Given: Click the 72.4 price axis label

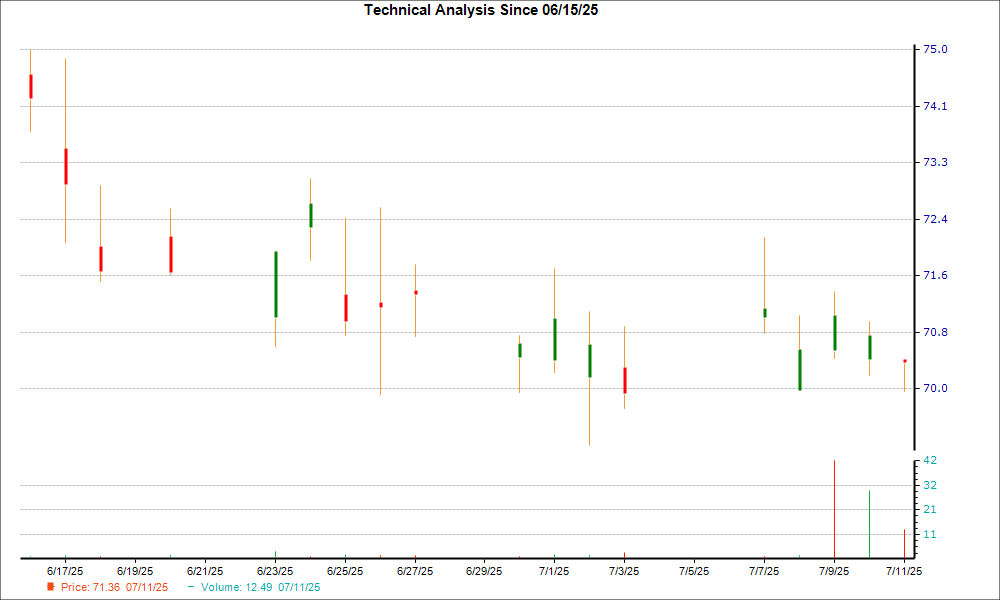Looking at the screenshot, I should tap(935, 219).
